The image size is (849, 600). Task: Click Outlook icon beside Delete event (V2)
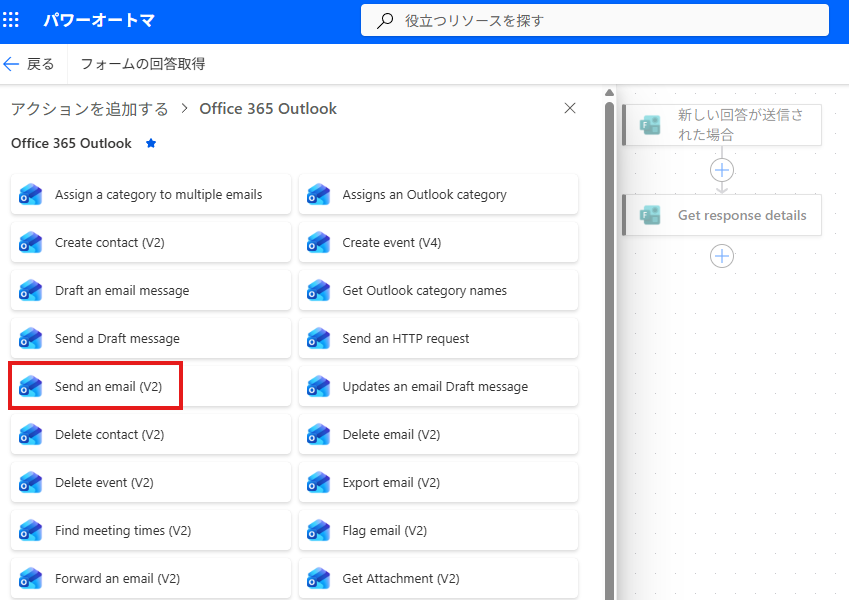30,482
